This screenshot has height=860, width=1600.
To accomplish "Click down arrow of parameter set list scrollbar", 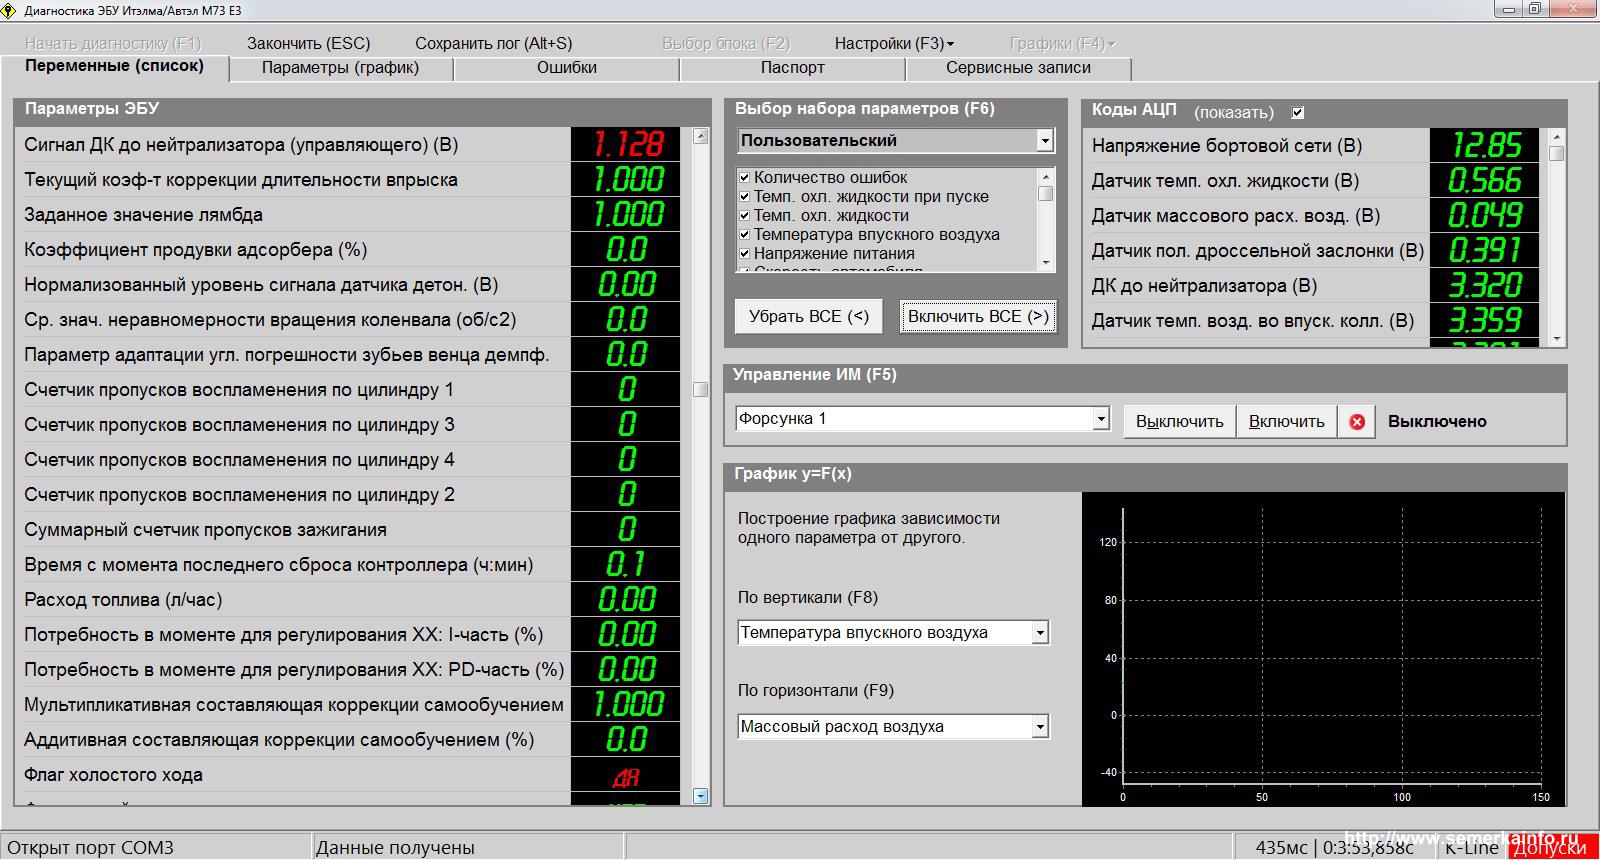I will pos(1046,263).
